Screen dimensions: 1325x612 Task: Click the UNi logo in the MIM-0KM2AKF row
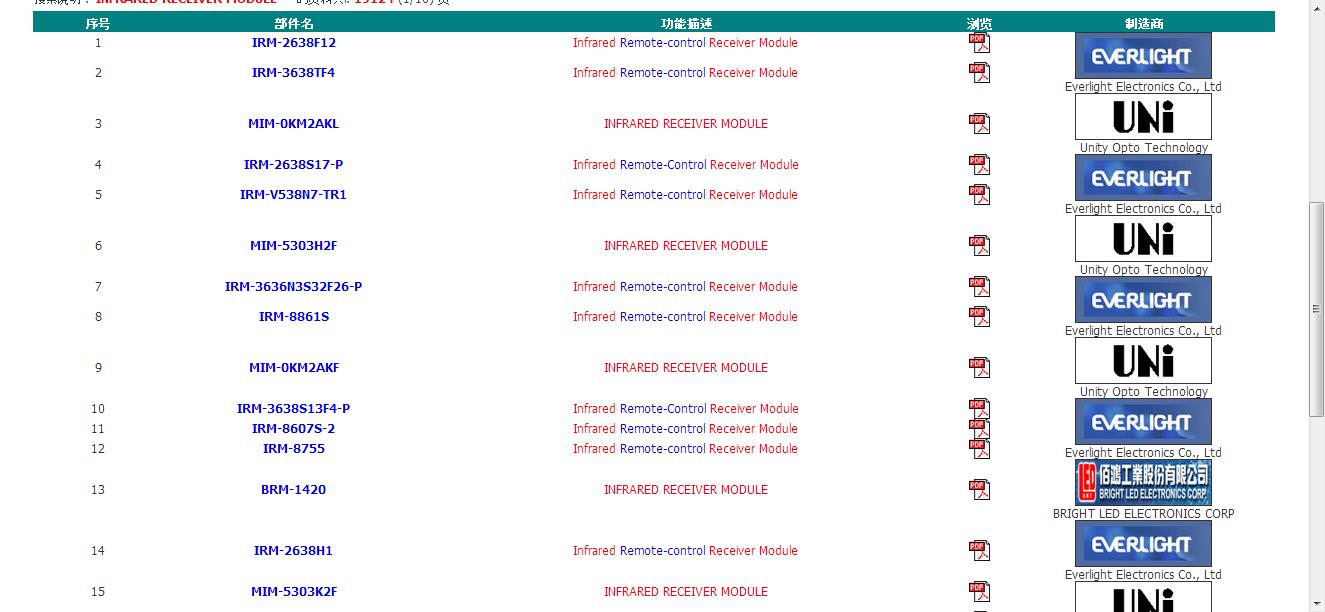coord(1143,361)
